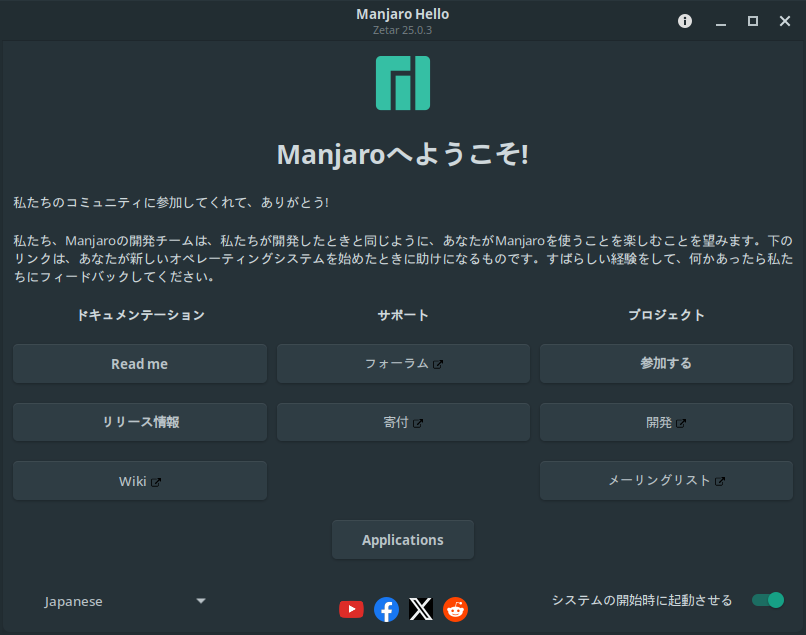The height and width of the screenshot is (635, 806).
Task: Minimize the Manjaro Hello window
Action: (721, 21)
